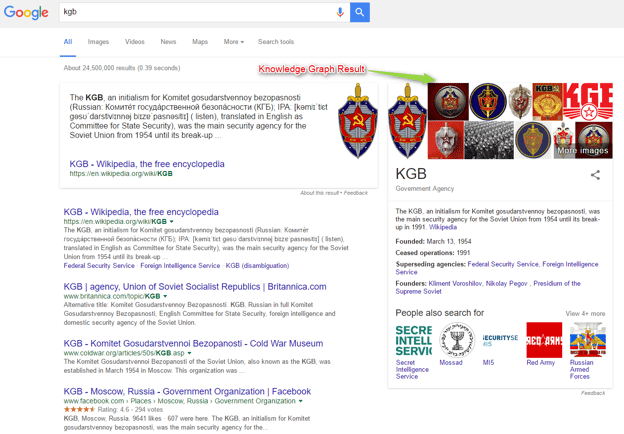Viewport: 624px width, 434px height.
Task: Expand dropdown arrow next to facebook.com URL
Action: [x=300, y=401]
